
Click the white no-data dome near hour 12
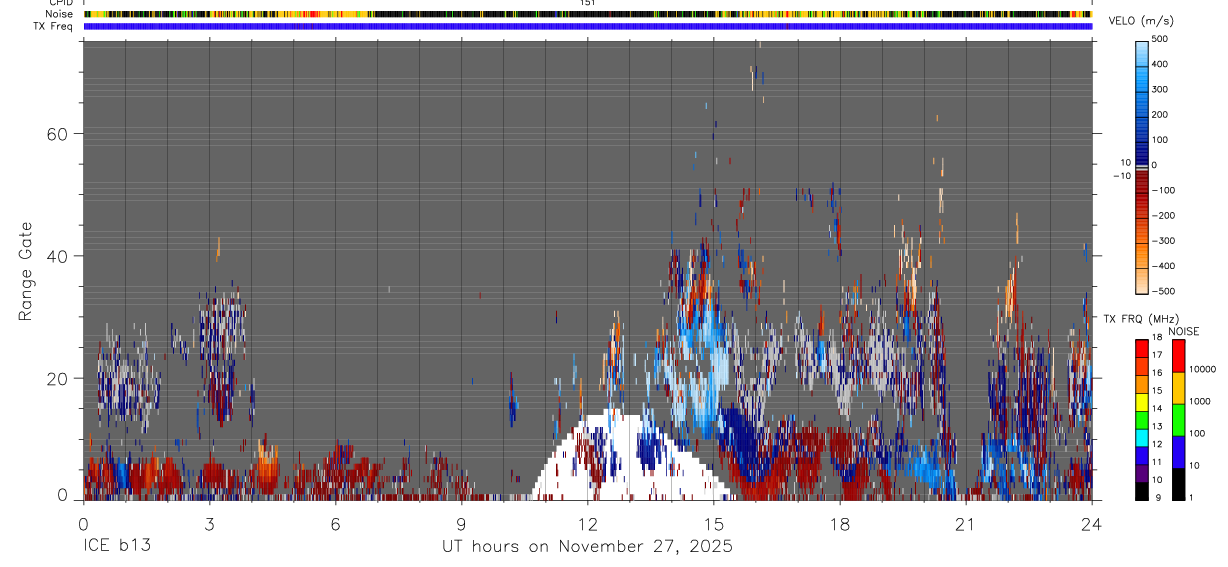[632, 456]
